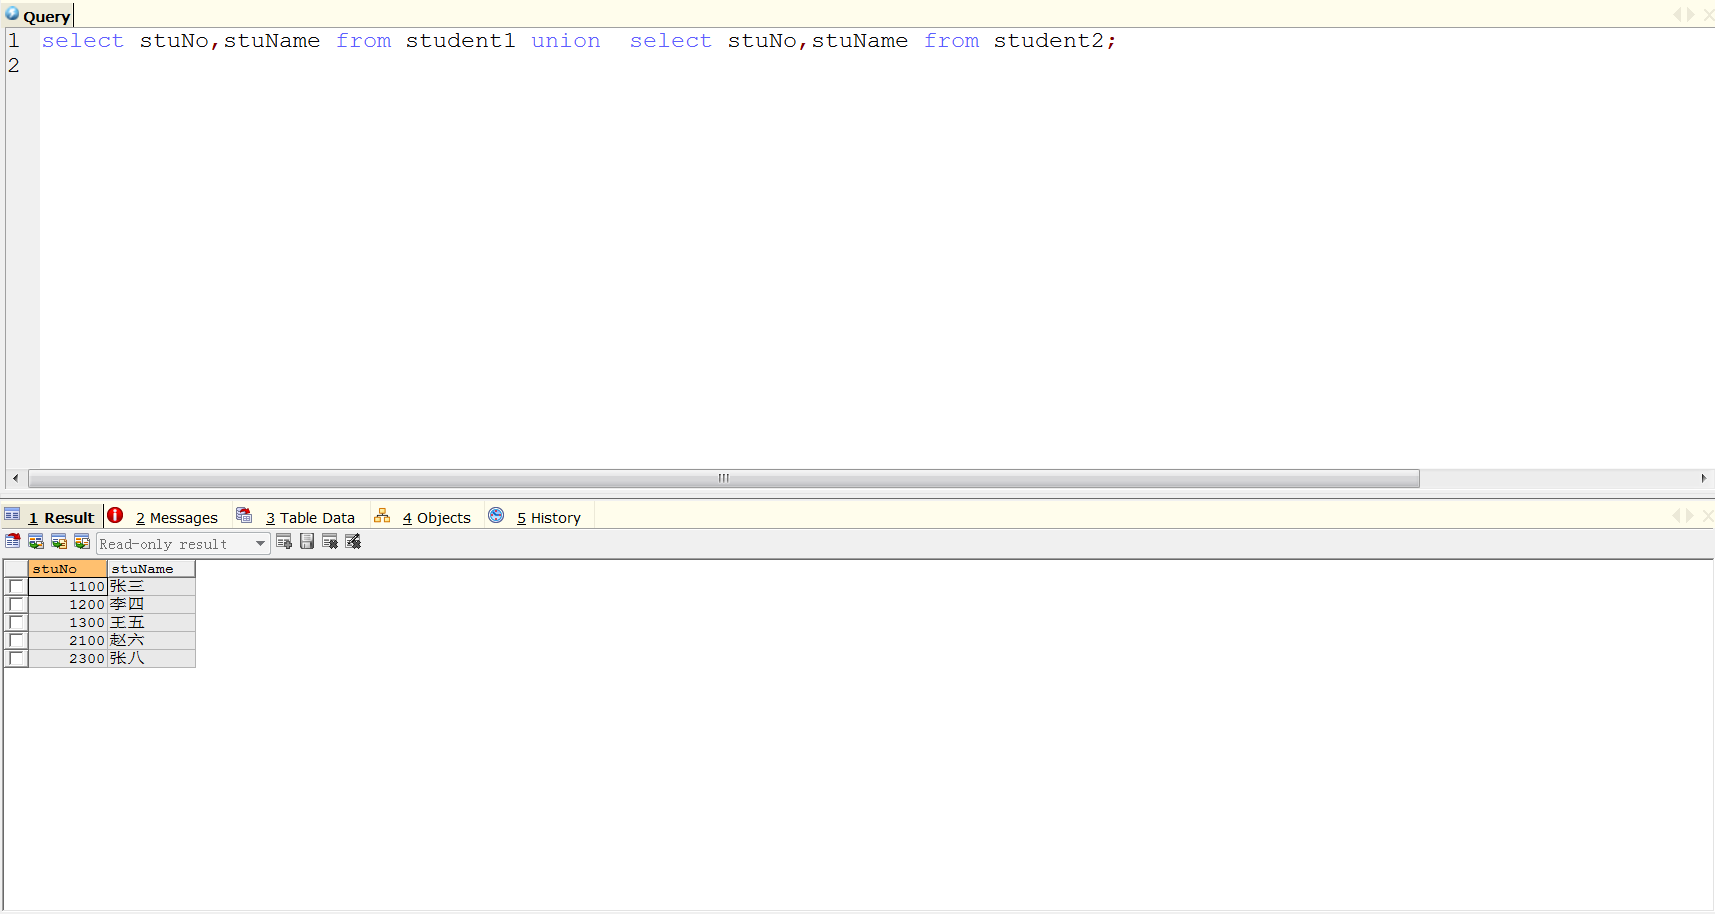Click the result grid view icon
Image resolution: width=1715 pixels, height=914 pixels.
12,541
